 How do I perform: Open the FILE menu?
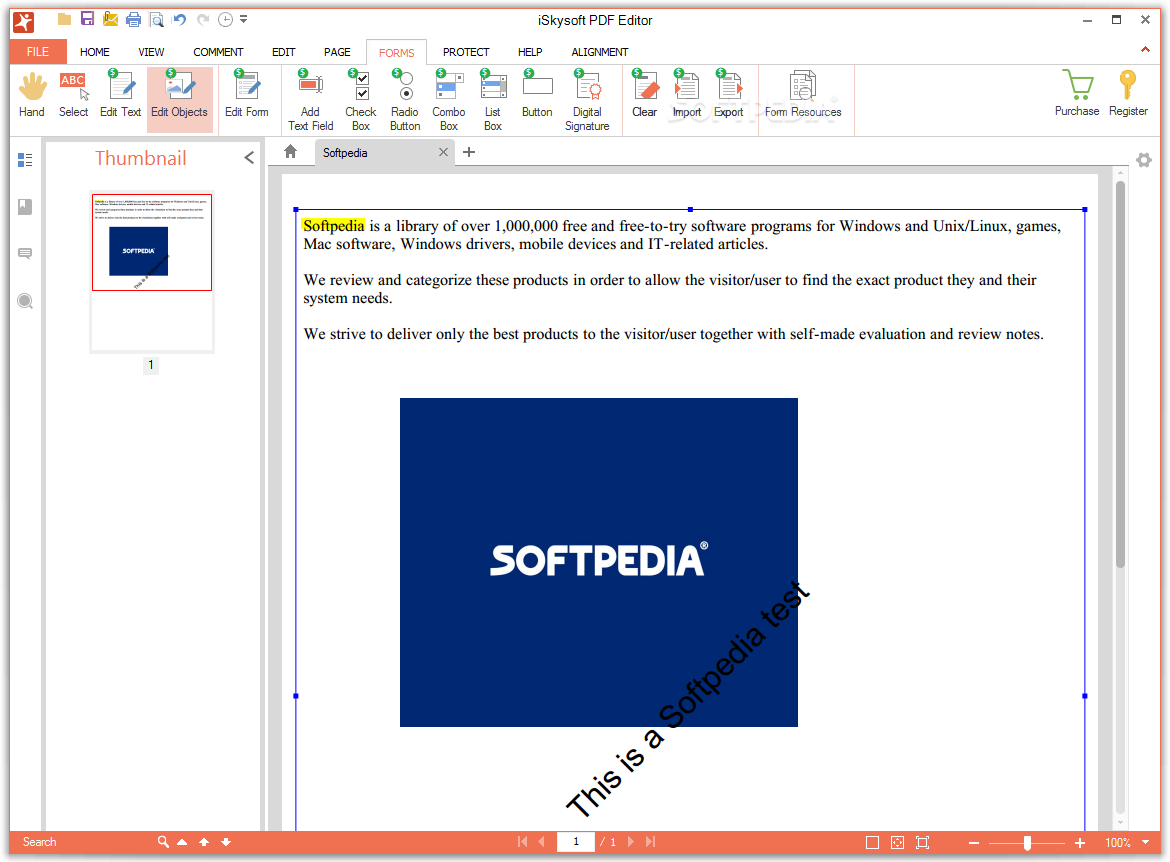38,51
